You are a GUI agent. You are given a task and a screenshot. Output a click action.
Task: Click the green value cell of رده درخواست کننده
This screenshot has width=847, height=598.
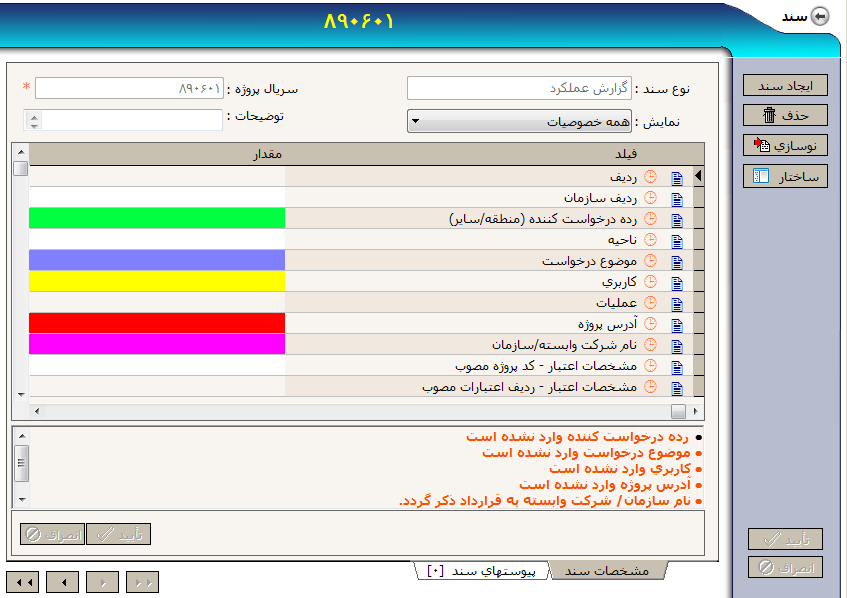(x=157, y=219)
